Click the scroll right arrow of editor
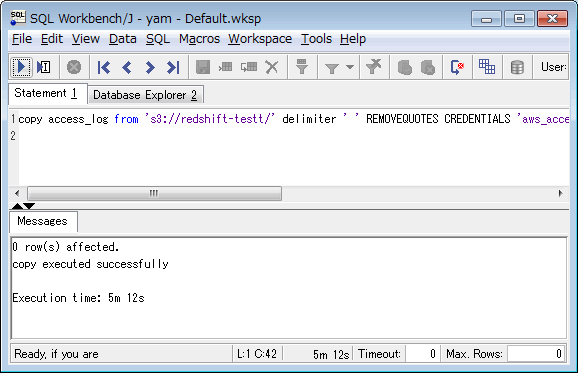This screenshot has height=373, width=578. [560, 193]
